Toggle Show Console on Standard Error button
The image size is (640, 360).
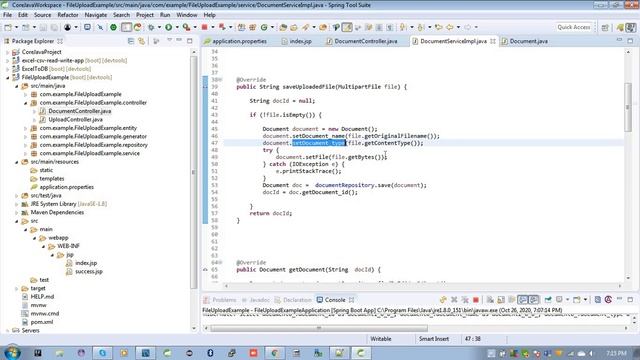[x=533, y=300]
